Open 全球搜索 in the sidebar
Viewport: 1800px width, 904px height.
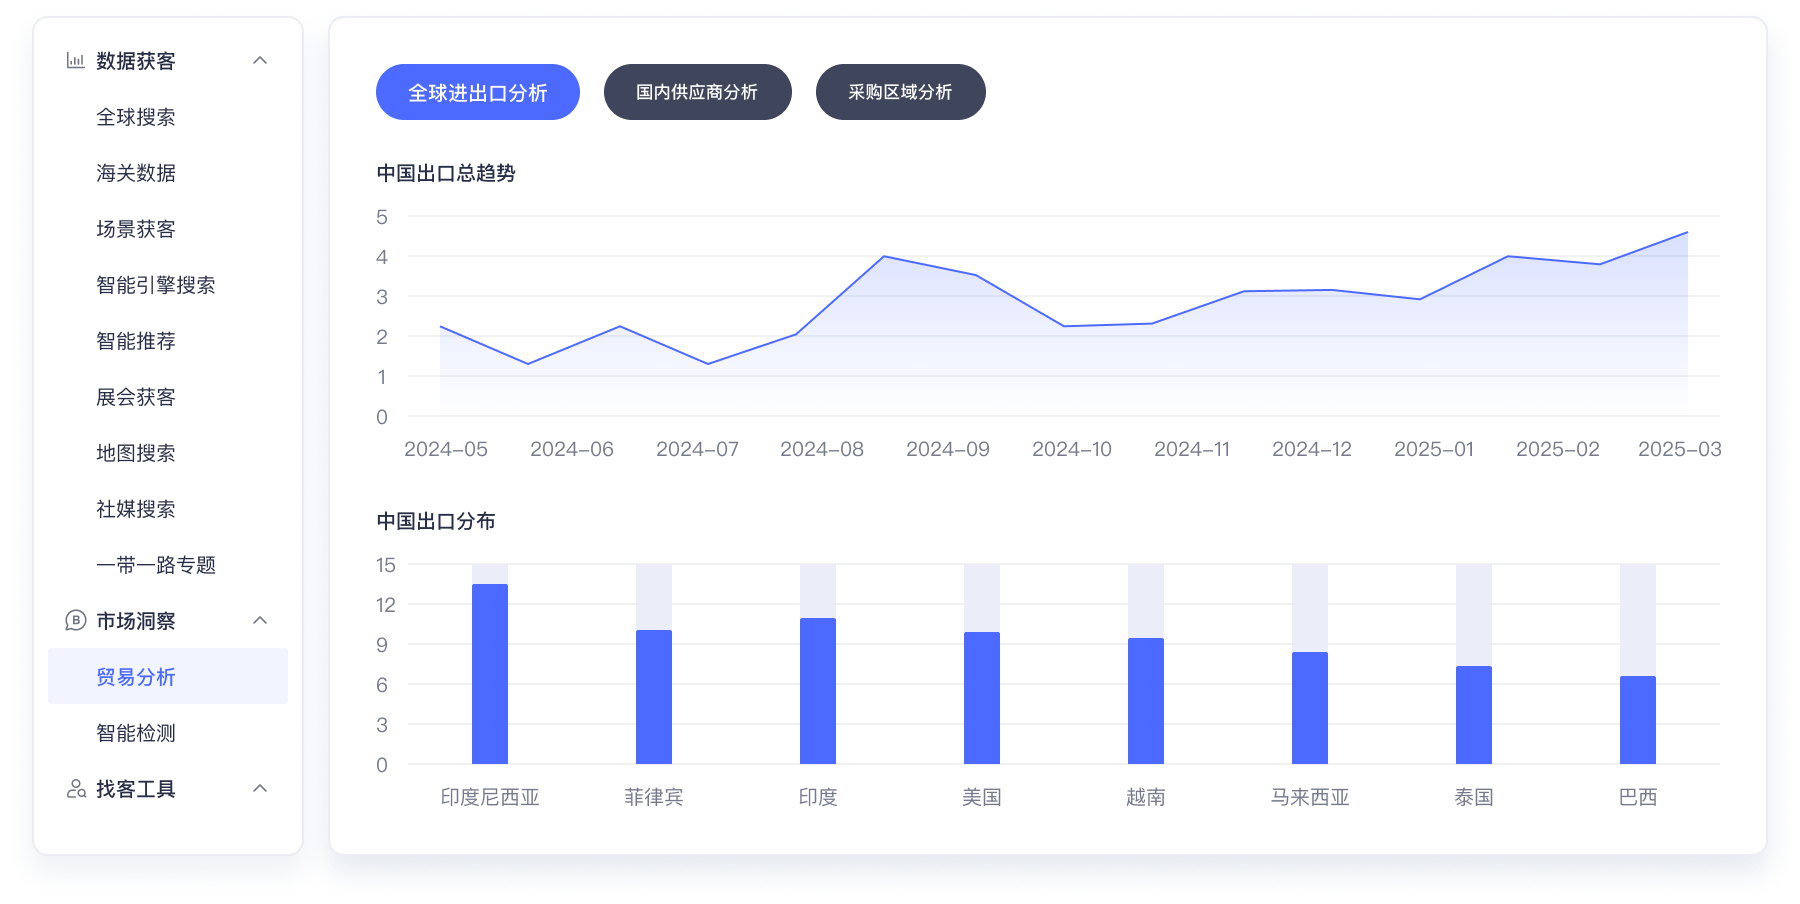pos(136,117)
